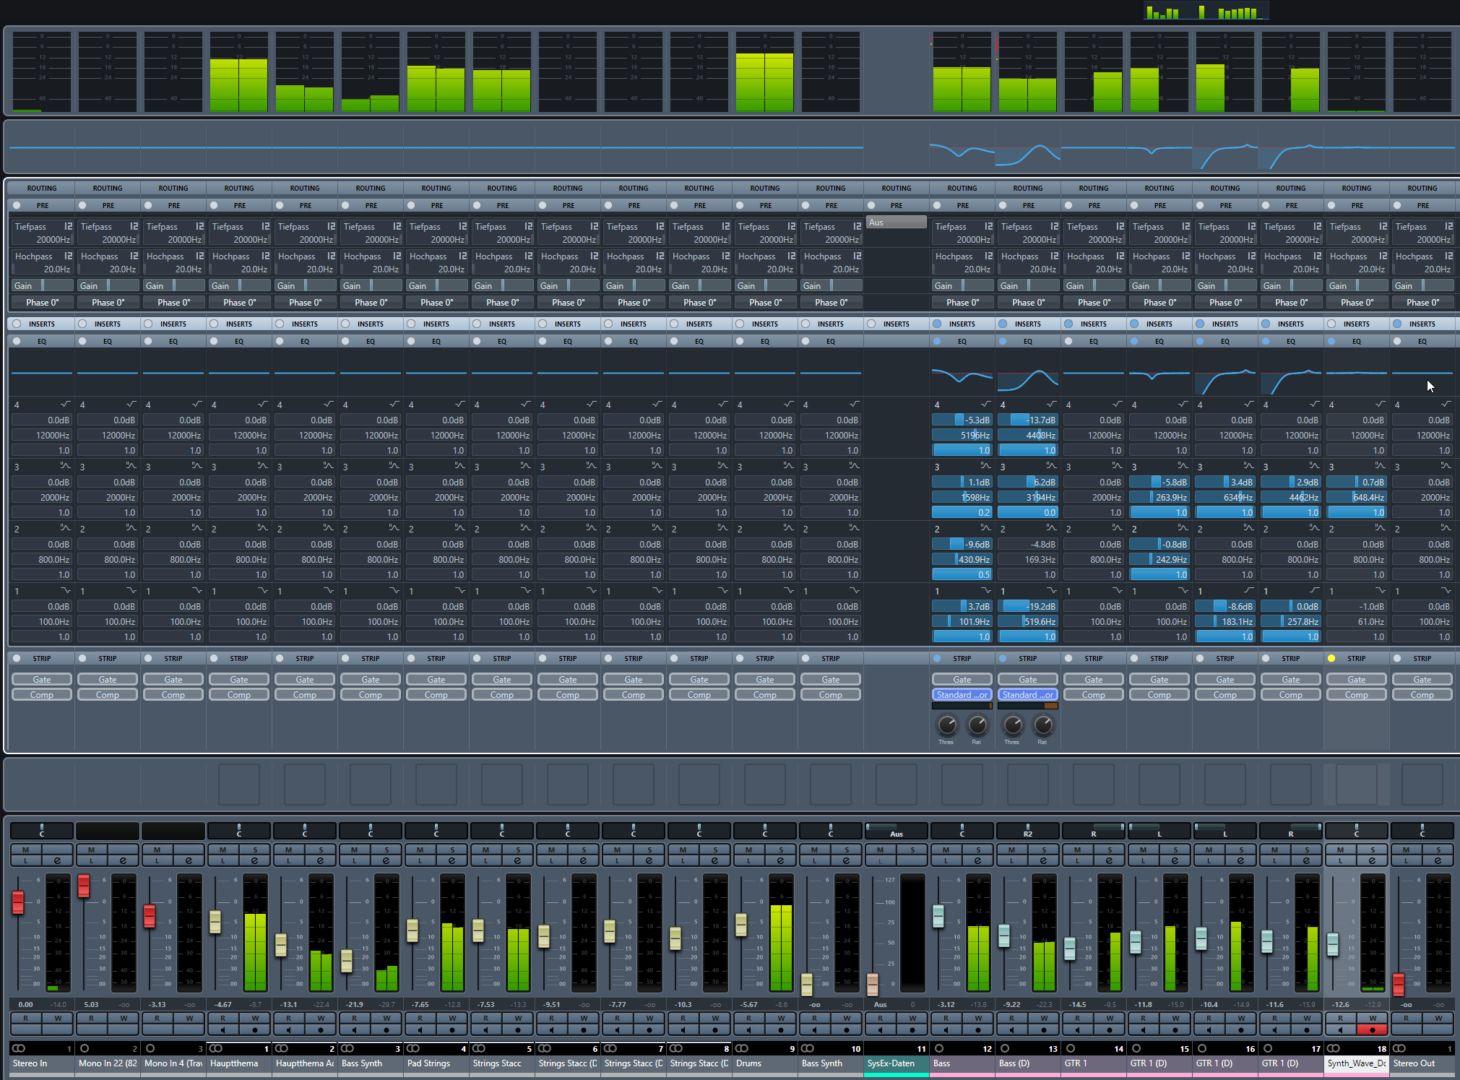The width and height of the screenshot is (1460, 1080).
Task: Toggle channel strip bypass on Synth_Wave channel
Action: click(1331, 659)
